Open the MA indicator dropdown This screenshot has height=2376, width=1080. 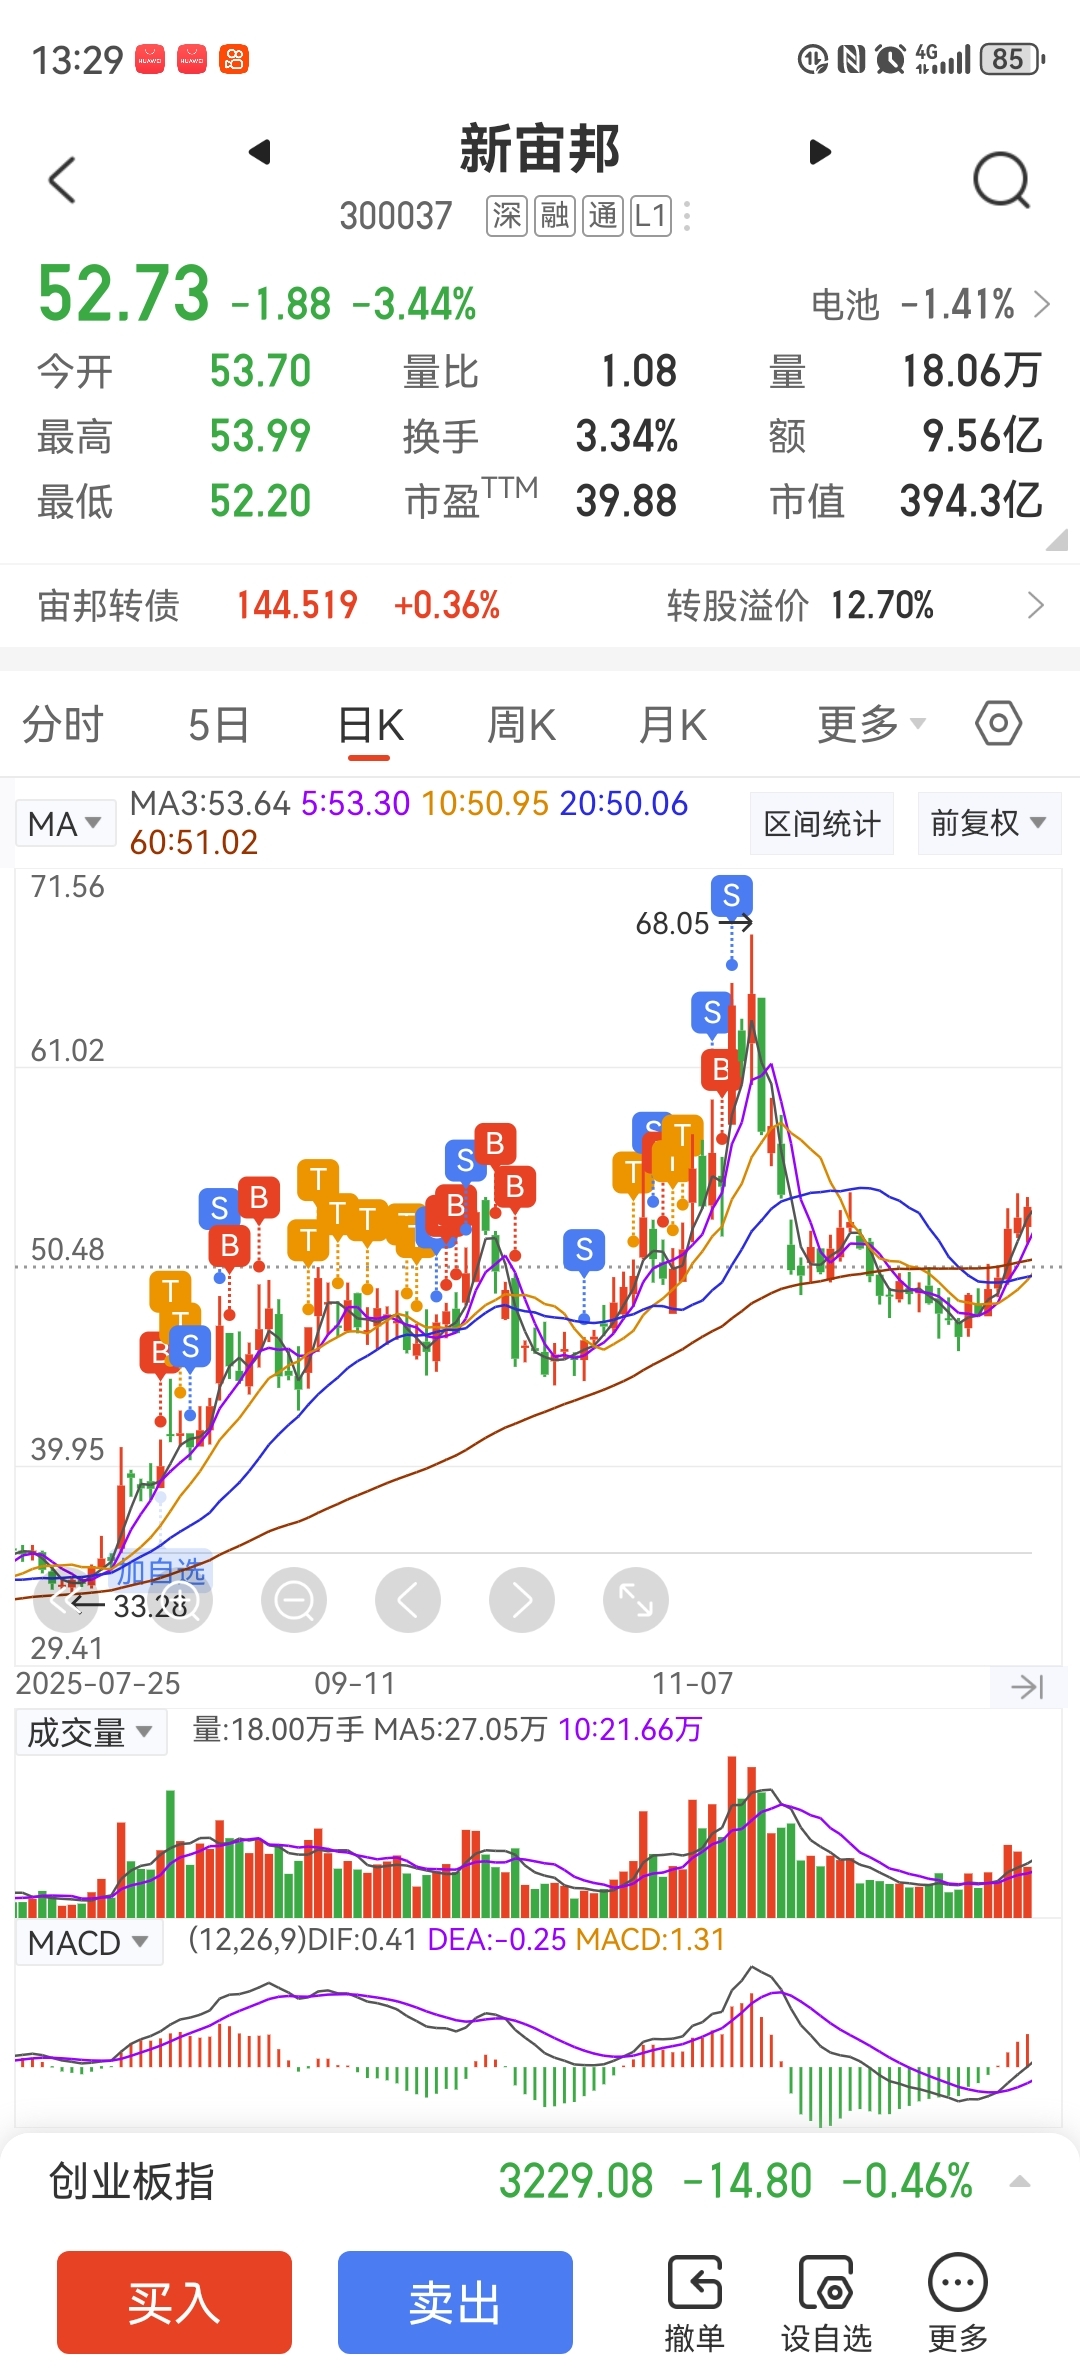[x=65, y=824]
